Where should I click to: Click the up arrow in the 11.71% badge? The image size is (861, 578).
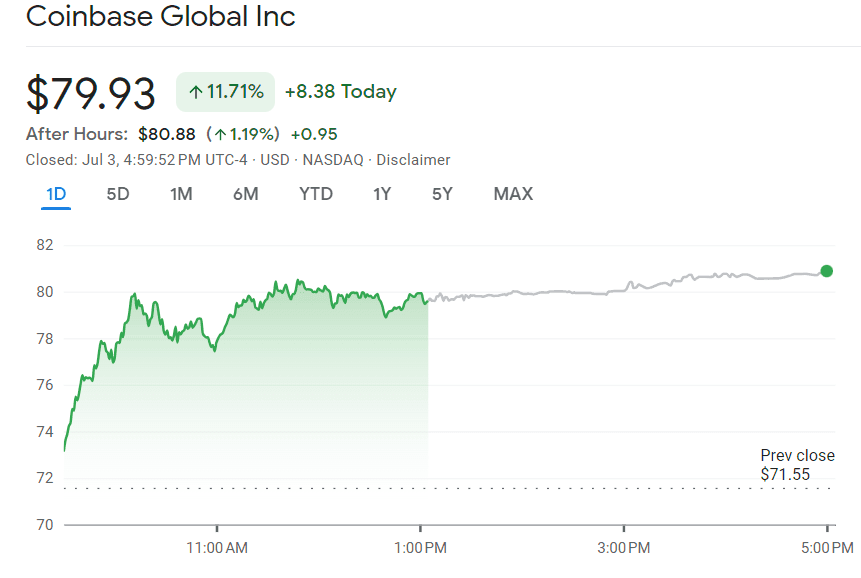pyautogui.click(x=195, y=93)
